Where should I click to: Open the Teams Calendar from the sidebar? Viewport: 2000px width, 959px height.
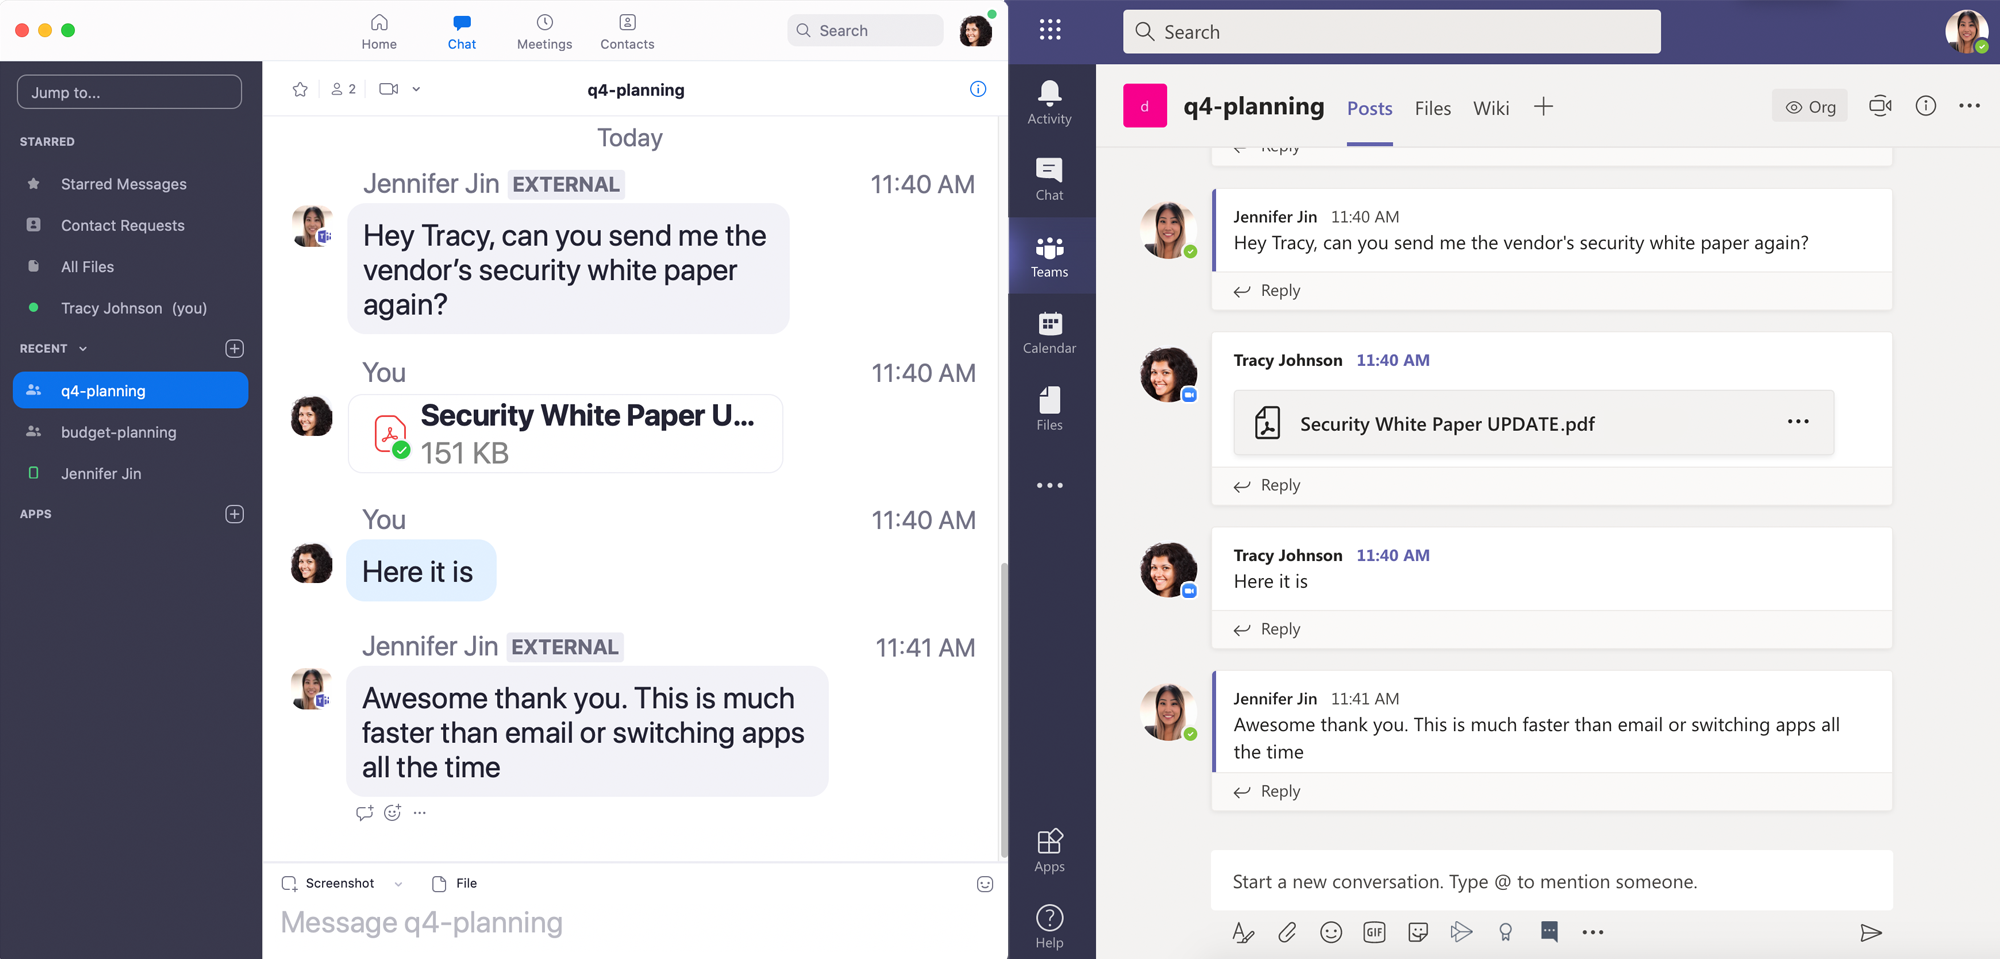point(1049,332)
